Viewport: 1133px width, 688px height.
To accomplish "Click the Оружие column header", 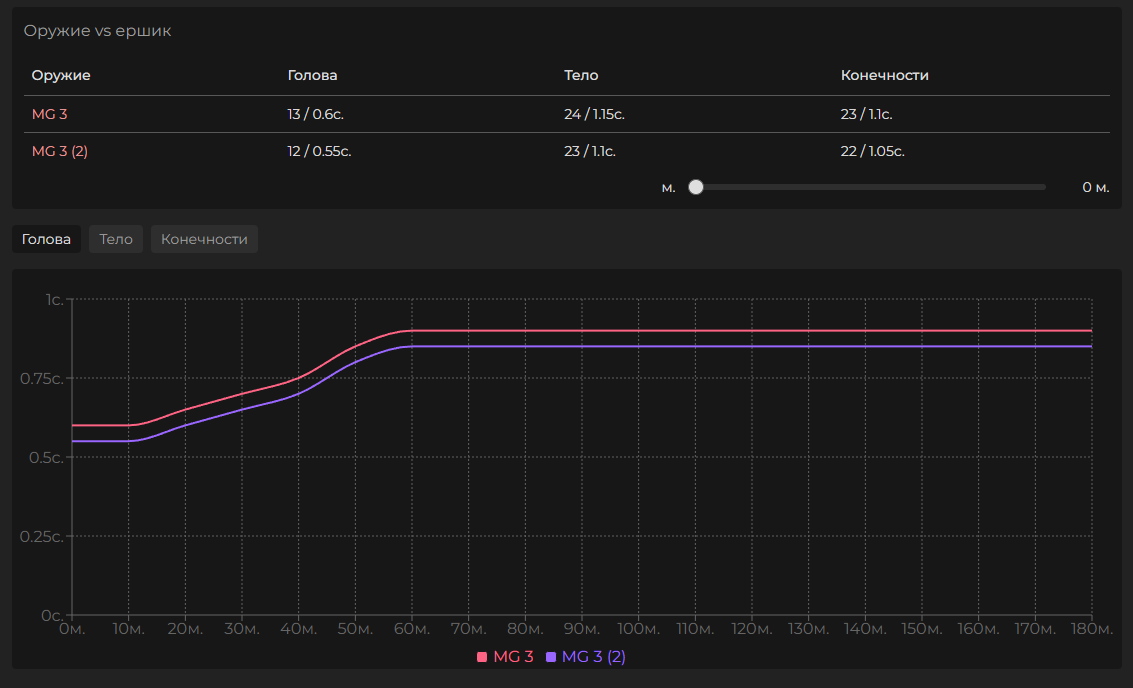I will (61, 75).
